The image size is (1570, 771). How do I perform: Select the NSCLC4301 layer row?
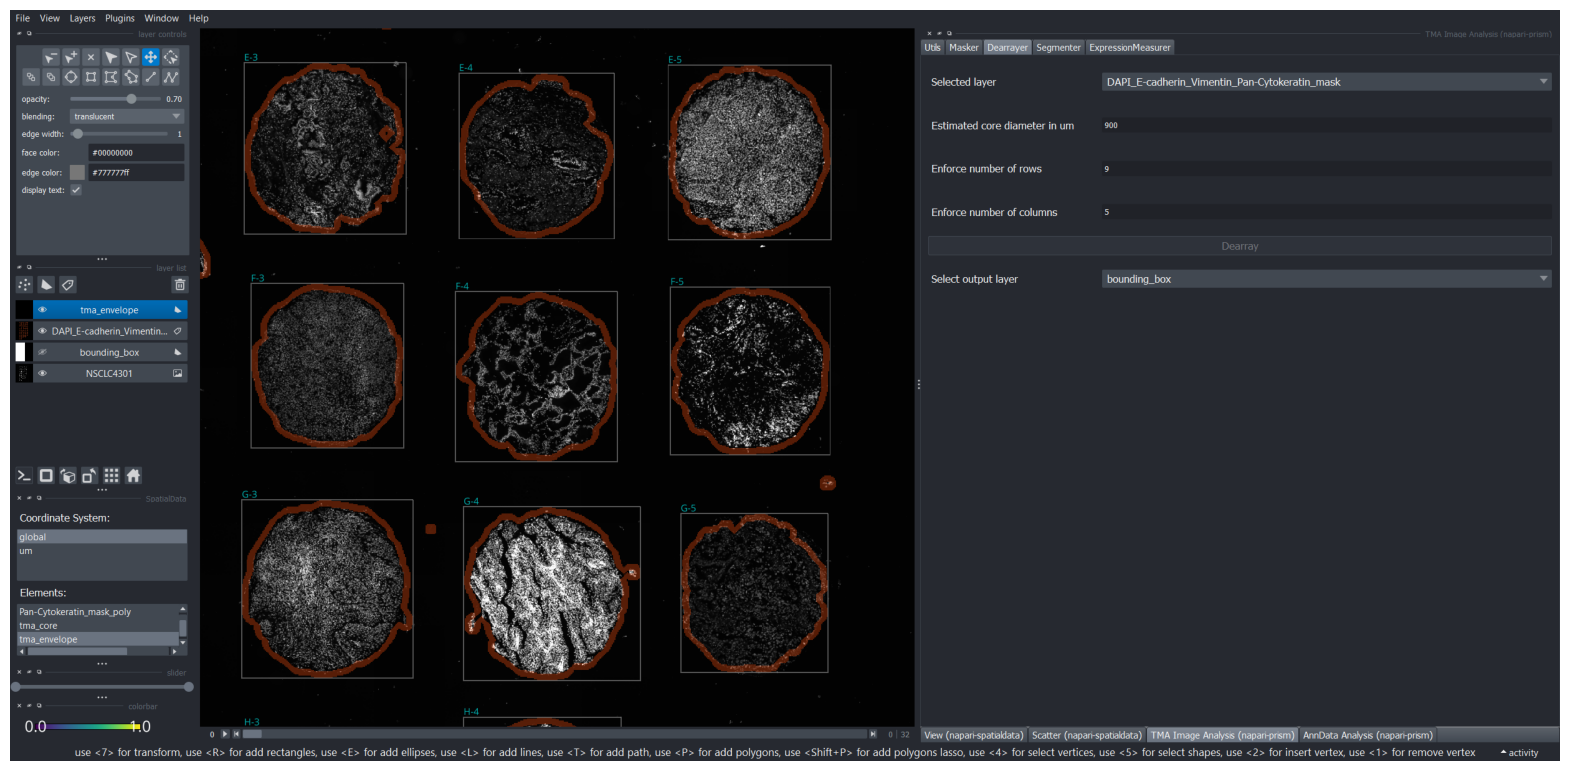point(101,373)
